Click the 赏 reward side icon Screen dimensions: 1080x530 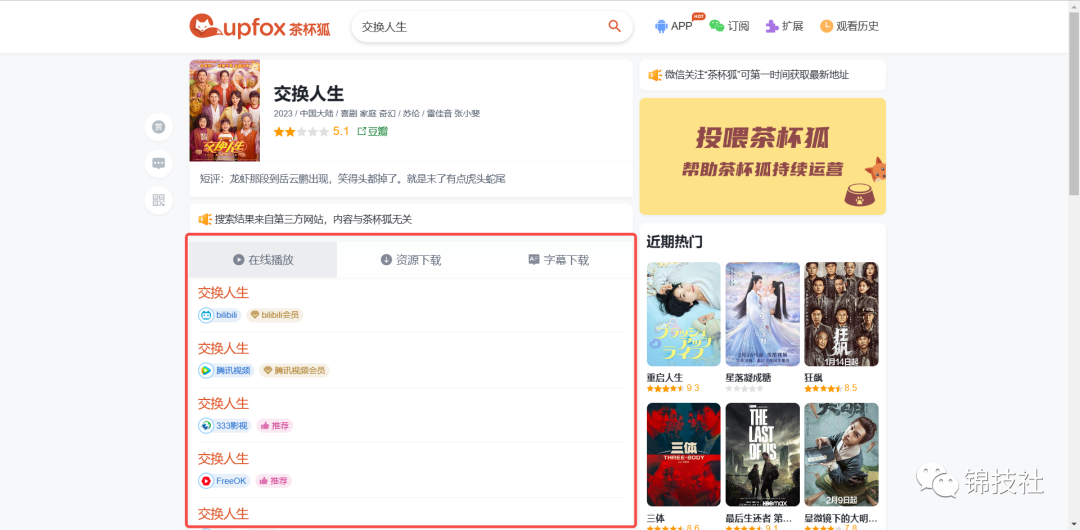[158, 127]
